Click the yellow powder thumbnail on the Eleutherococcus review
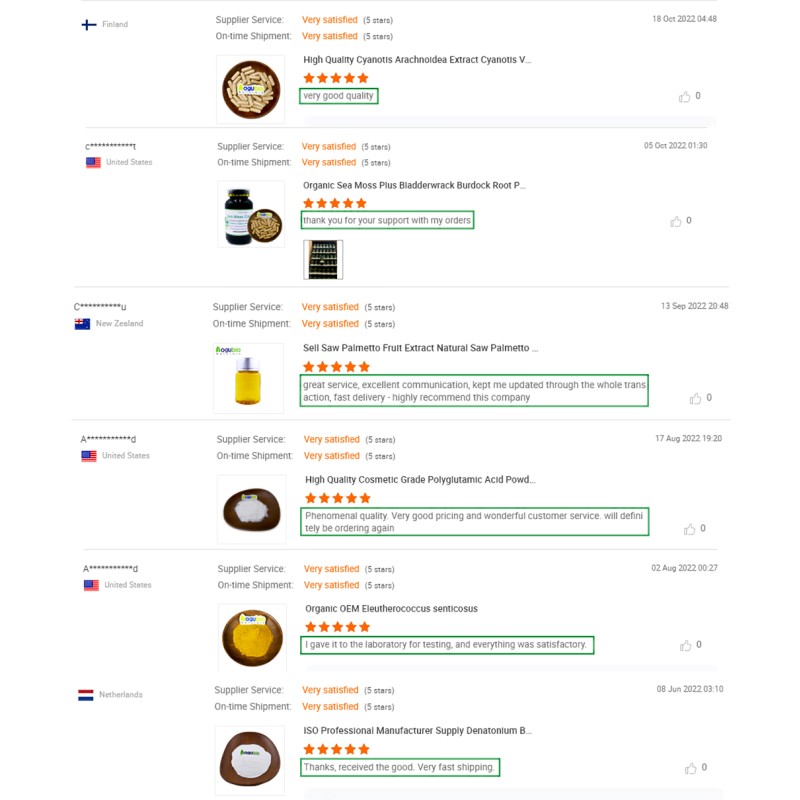Viewport: 800px width, 800px height. tap(250, 637)
